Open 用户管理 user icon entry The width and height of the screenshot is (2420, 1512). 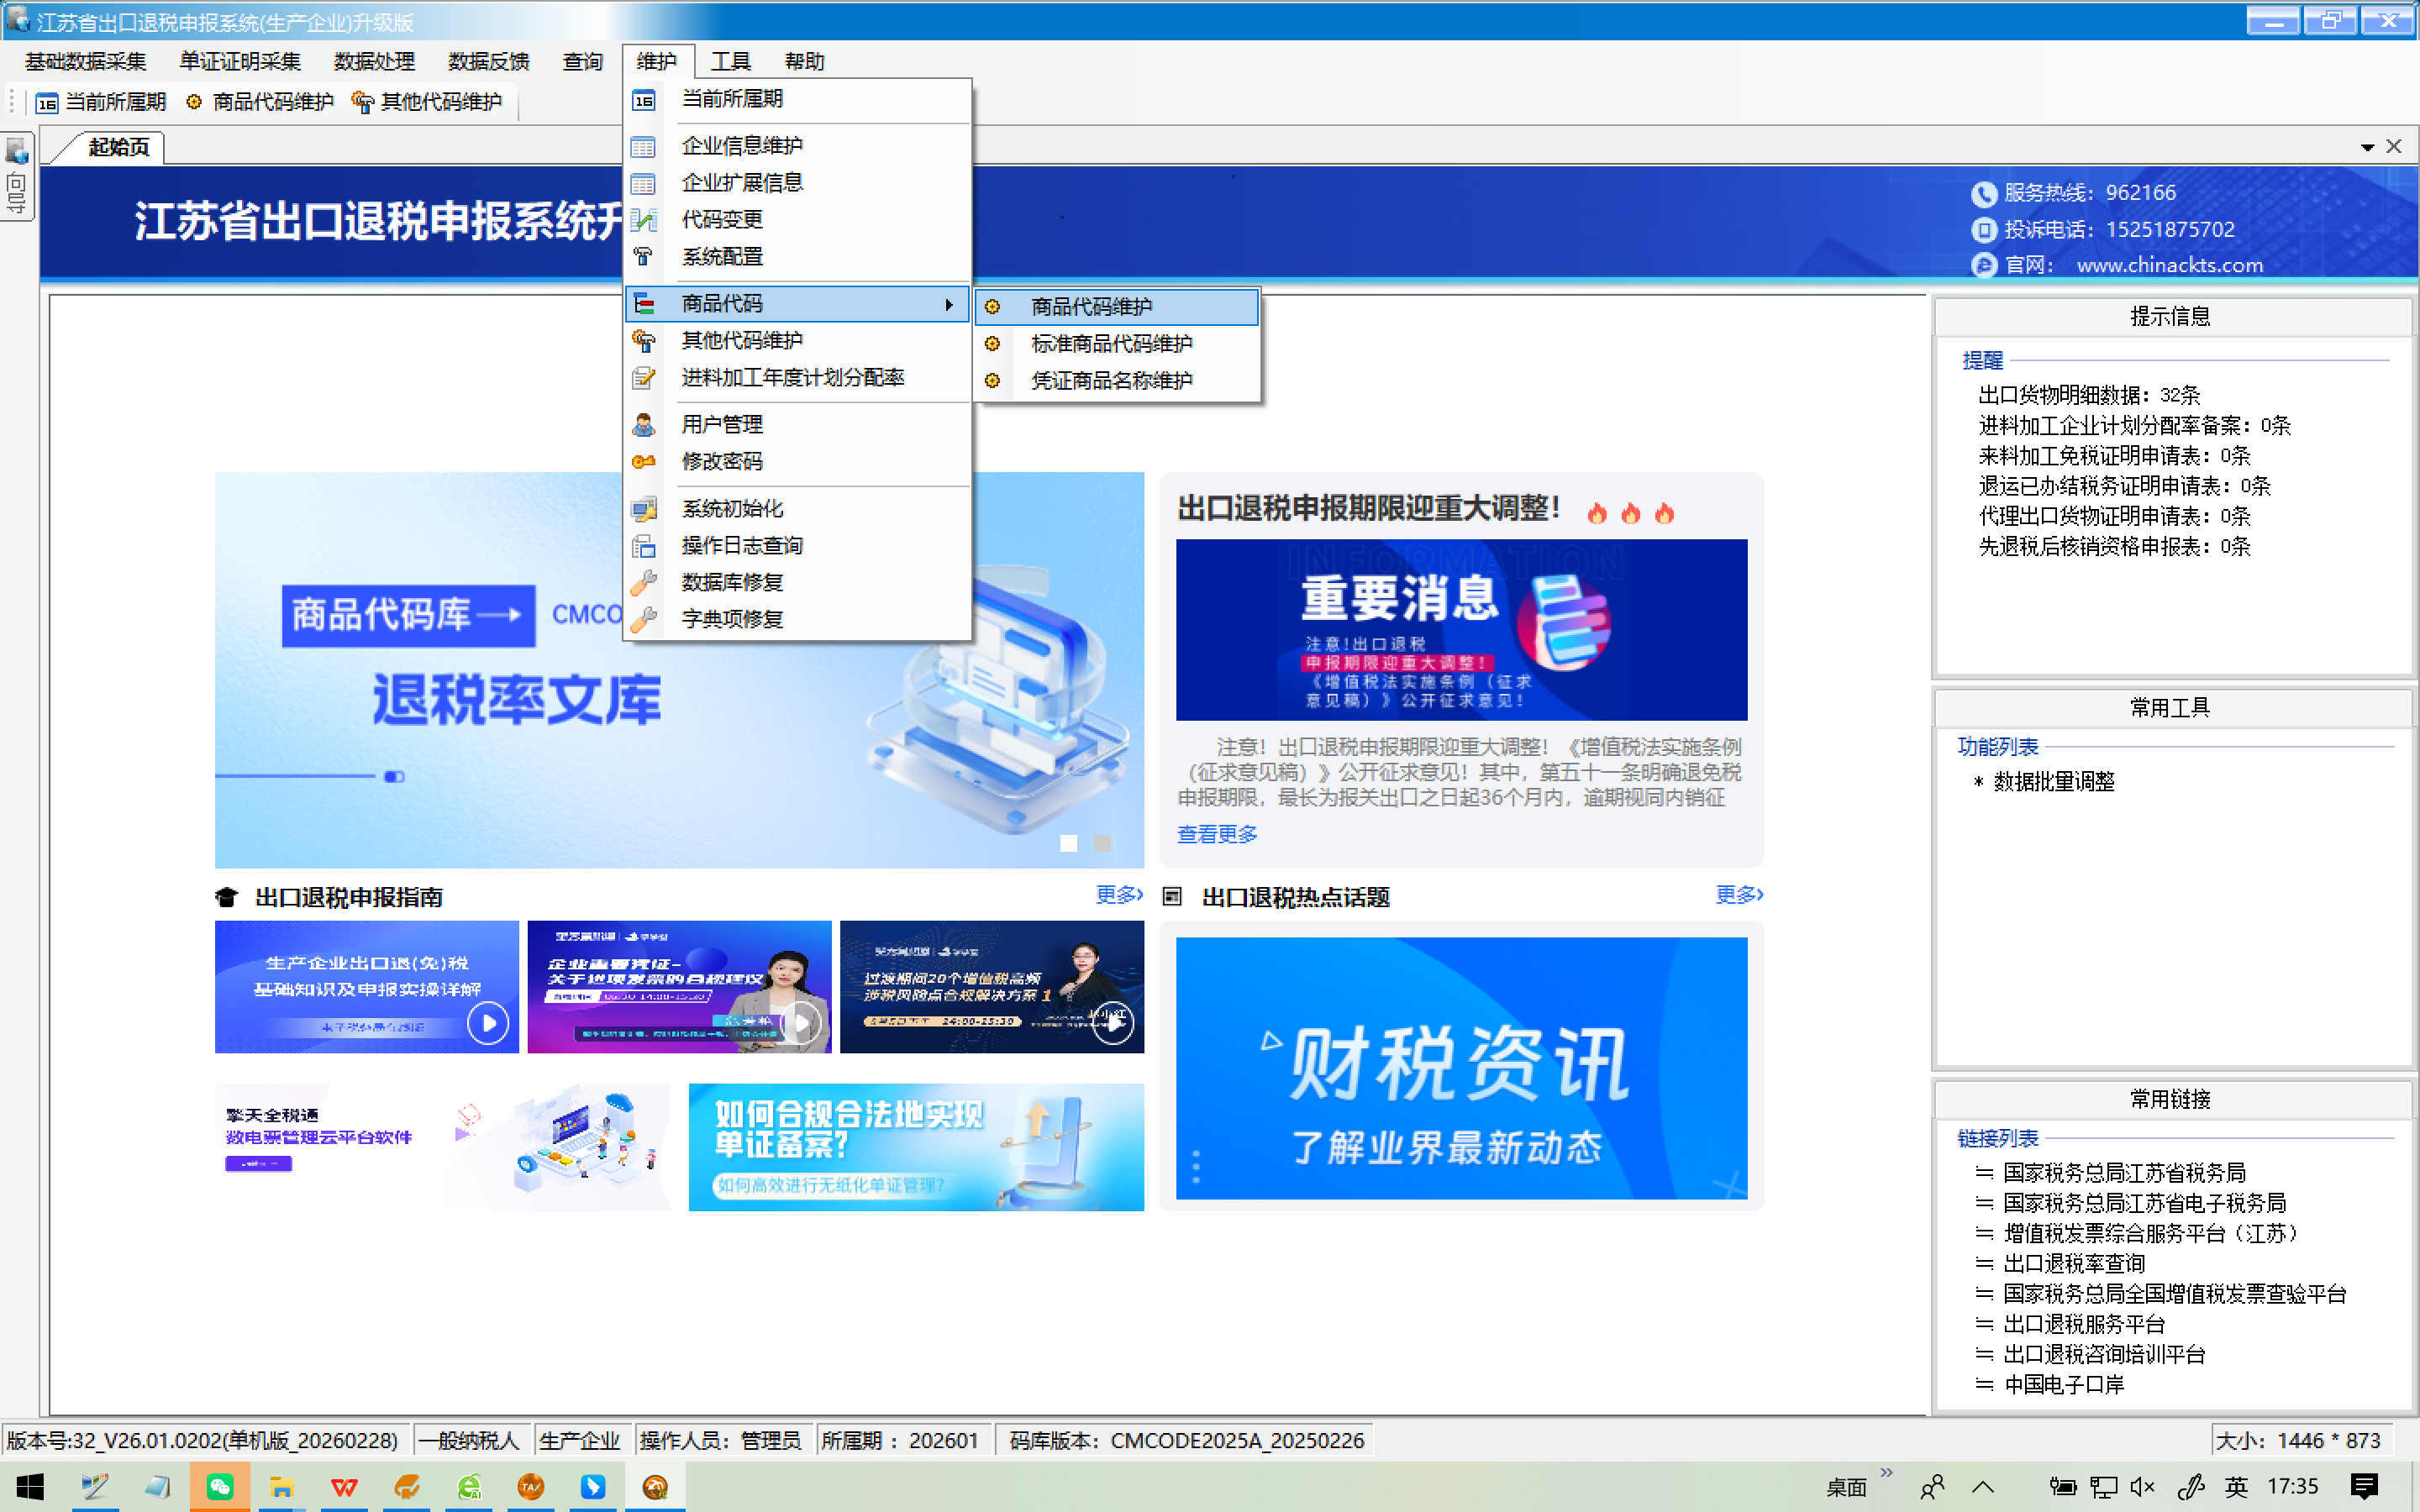(722, 424)
